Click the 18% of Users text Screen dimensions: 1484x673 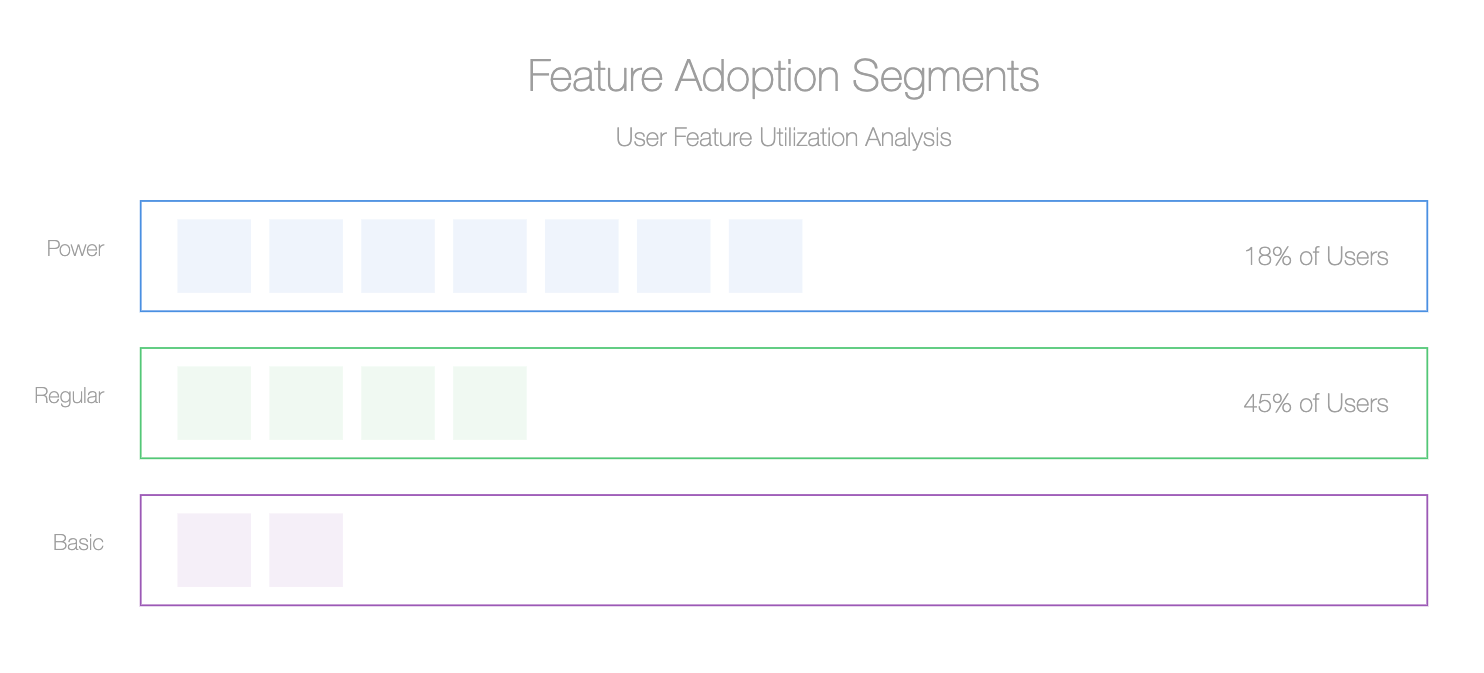(1316, 256)
